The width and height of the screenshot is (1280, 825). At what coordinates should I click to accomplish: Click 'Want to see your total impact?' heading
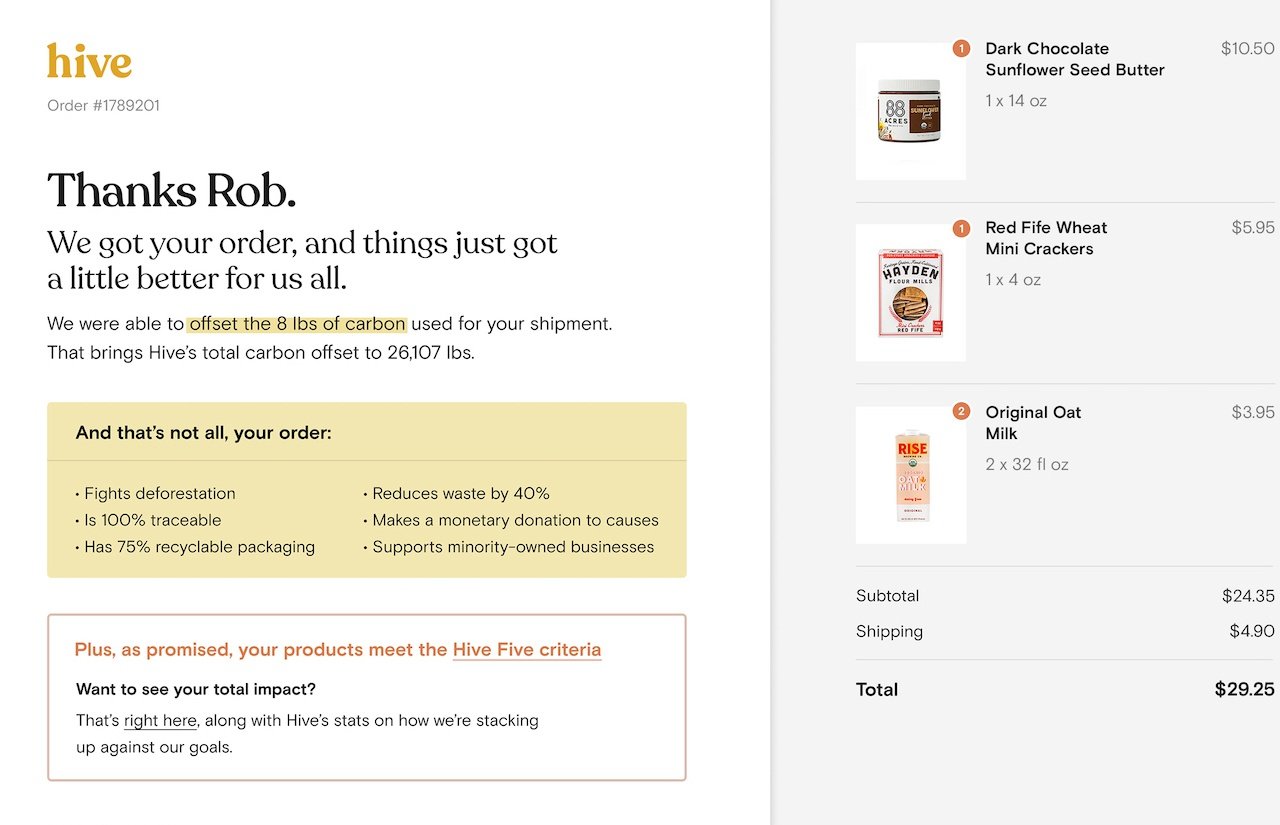(x=196, y=689)
